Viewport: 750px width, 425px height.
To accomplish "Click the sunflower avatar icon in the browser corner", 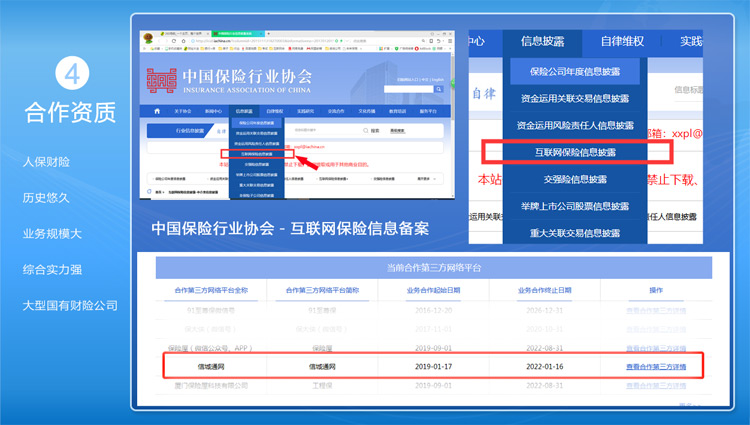I will (148, 38).
